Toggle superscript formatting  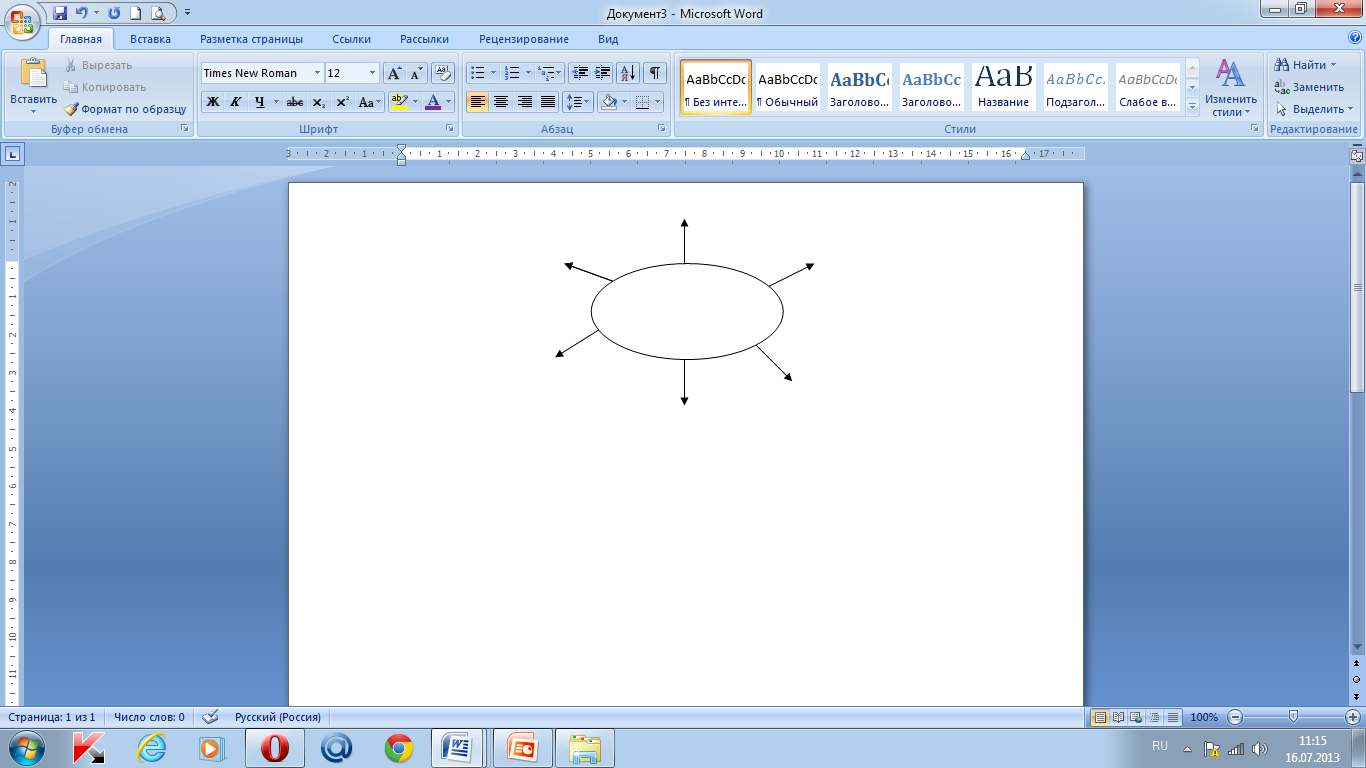[342, 102]
